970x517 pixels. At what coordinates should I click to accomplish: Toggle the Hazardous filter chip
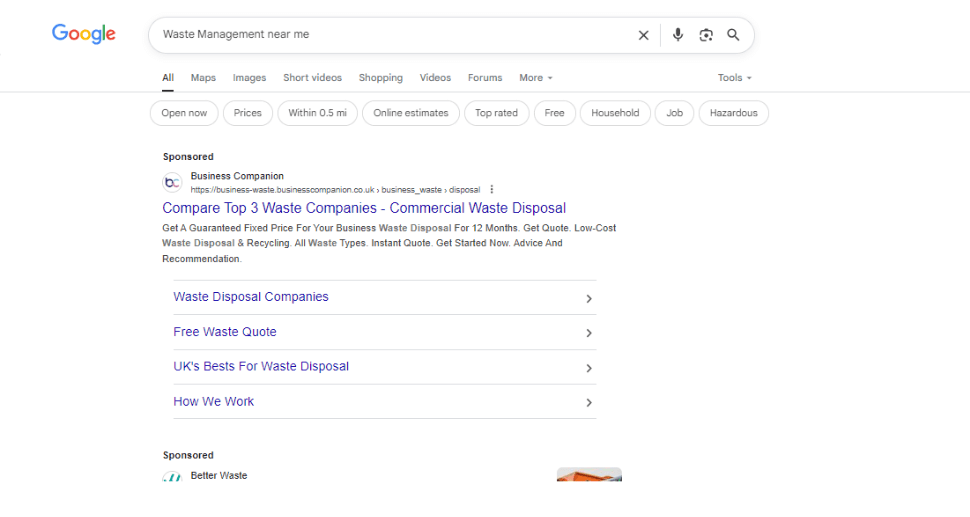pyautogui.click(x=734, y=113)
